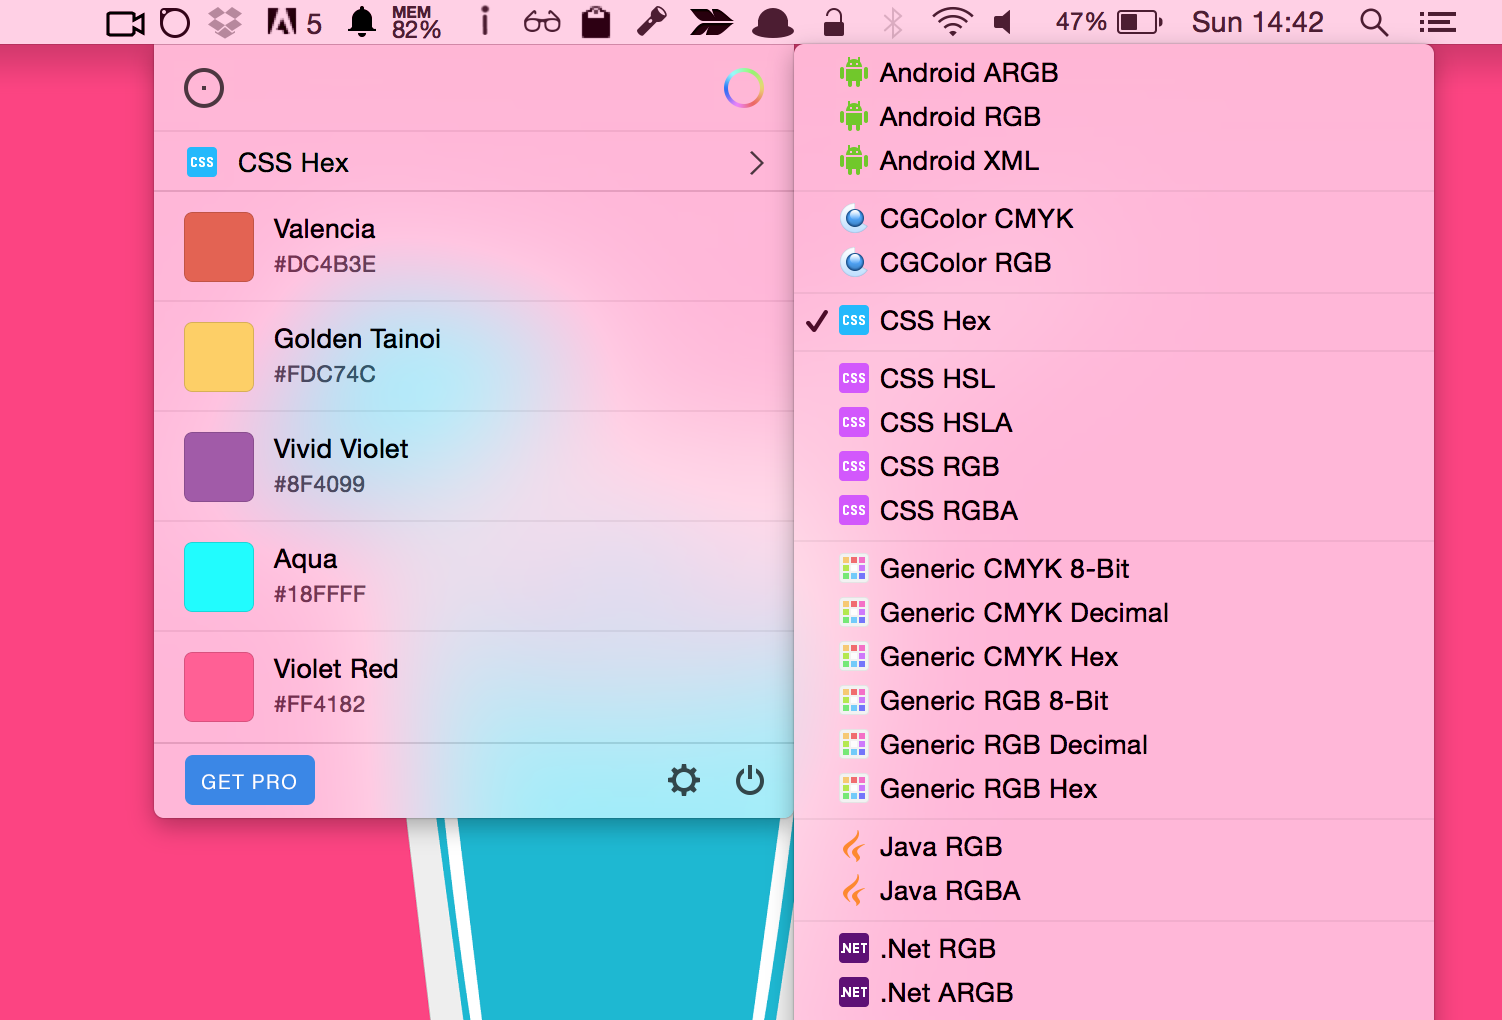The height and width of the screenshot is (1020, 1502).
Task: Select Generic CMYK Hex format
Action: pyautogui.click(x=1114, y=657)
